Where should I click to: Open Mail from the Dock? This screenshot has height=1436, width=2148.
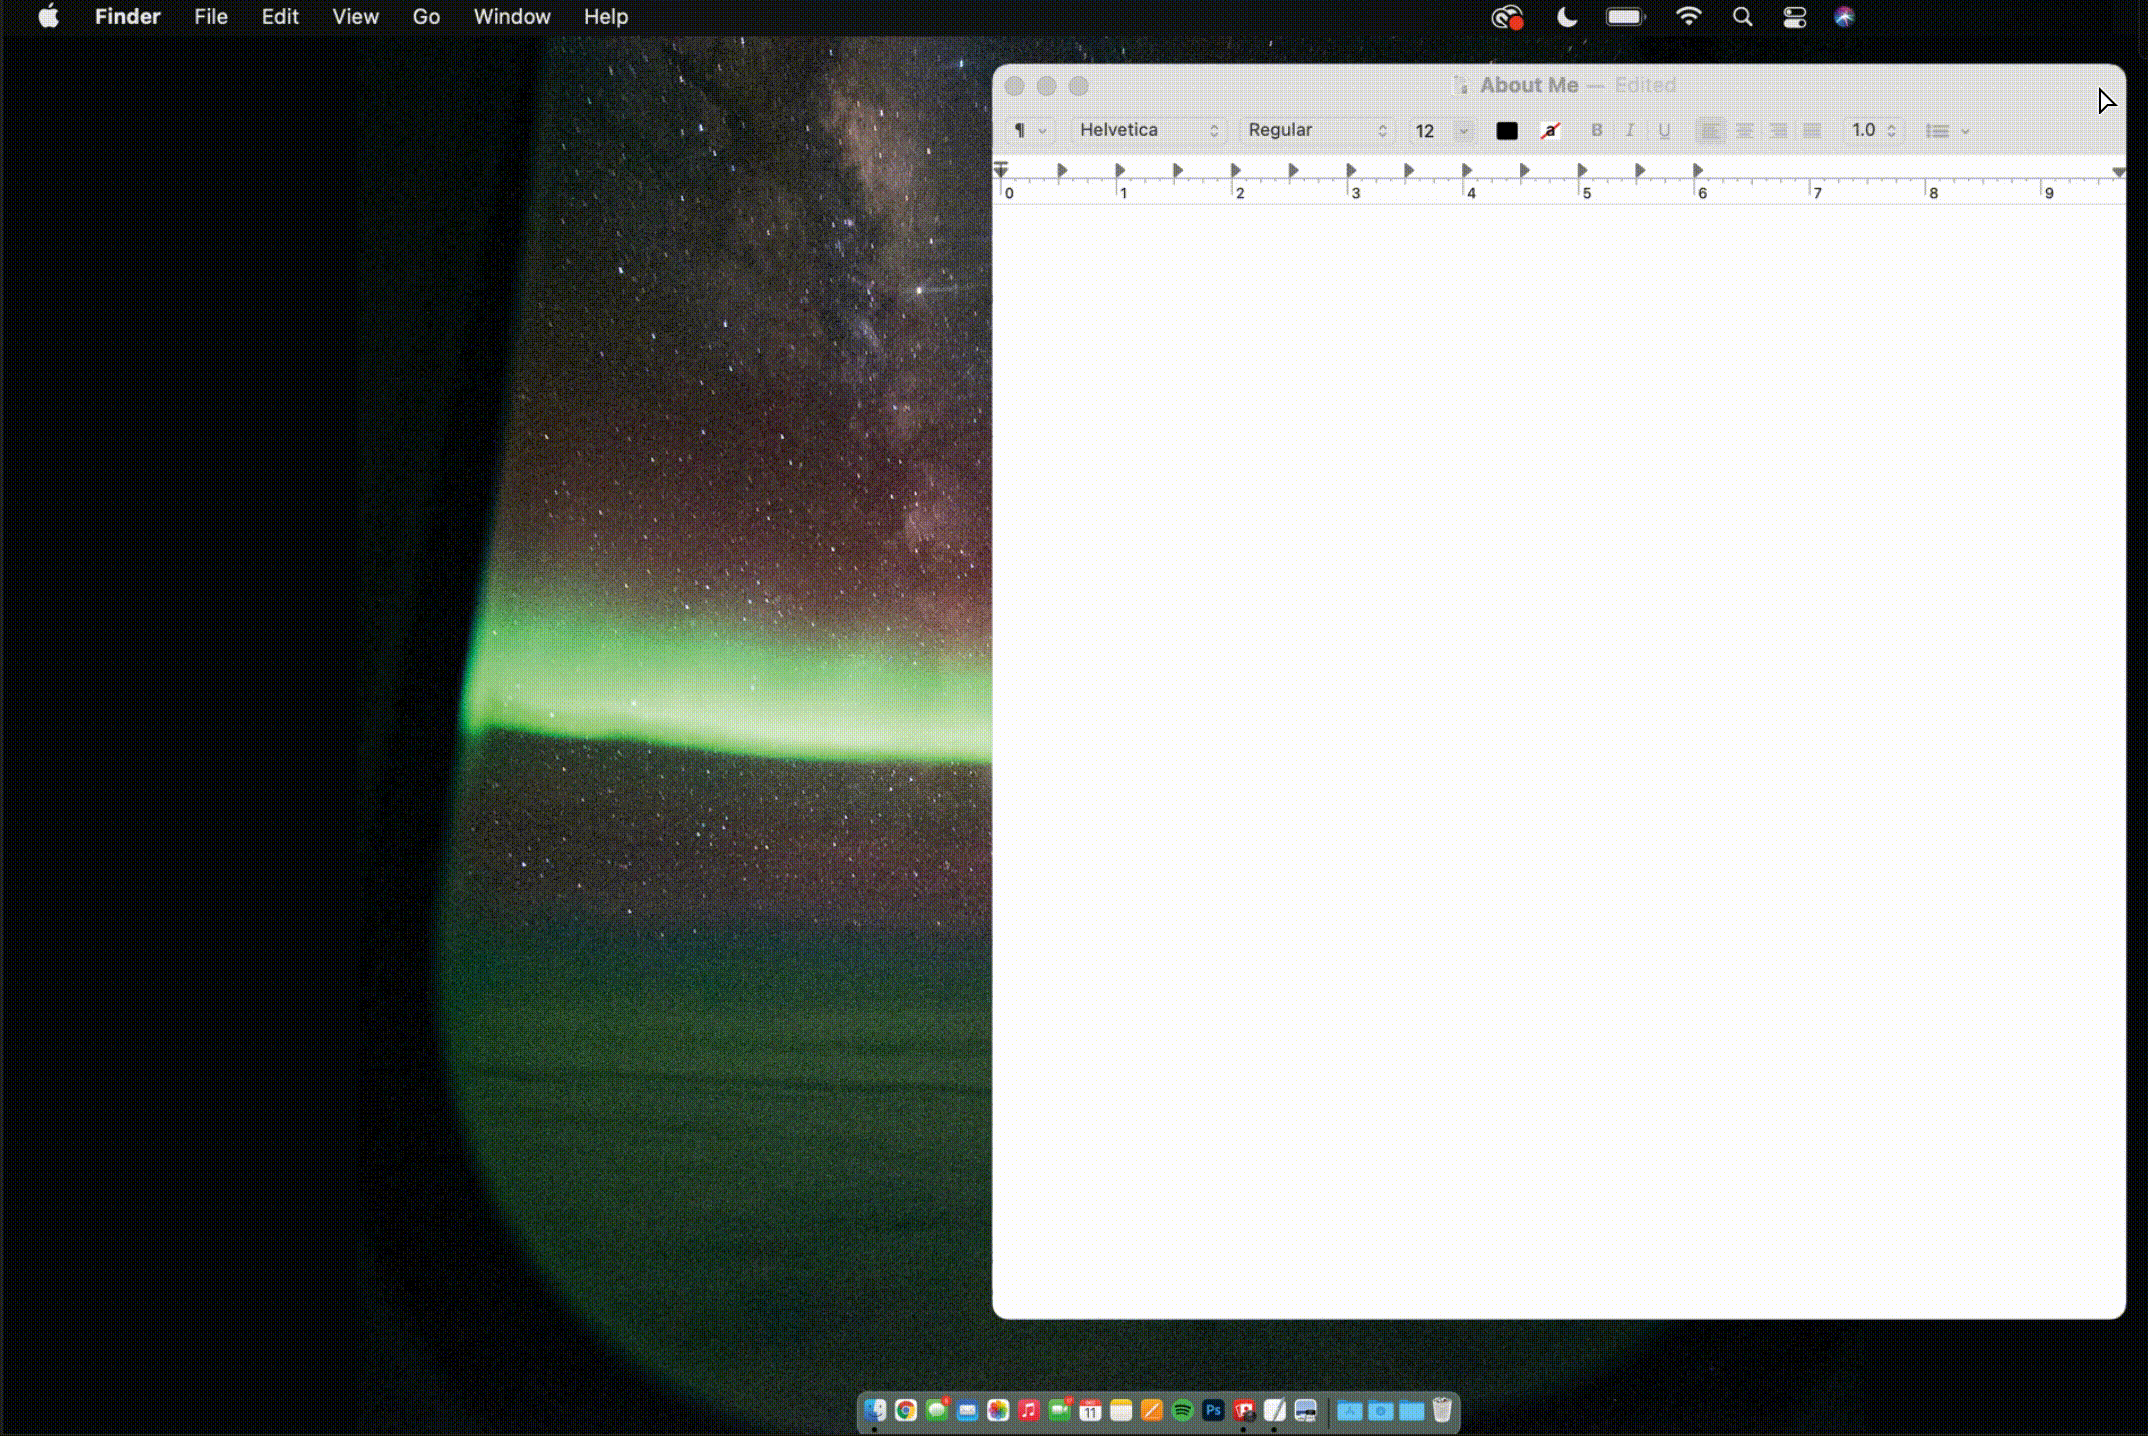(x=967, y=1410)
